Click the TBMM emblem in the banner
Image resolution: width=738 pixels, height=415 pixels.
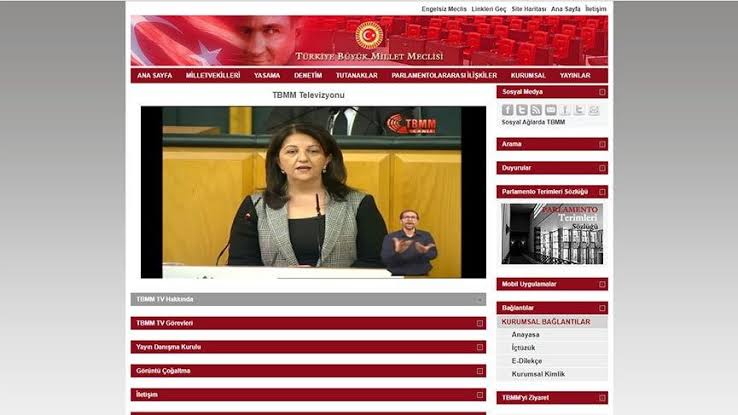[x=369, y=35]
